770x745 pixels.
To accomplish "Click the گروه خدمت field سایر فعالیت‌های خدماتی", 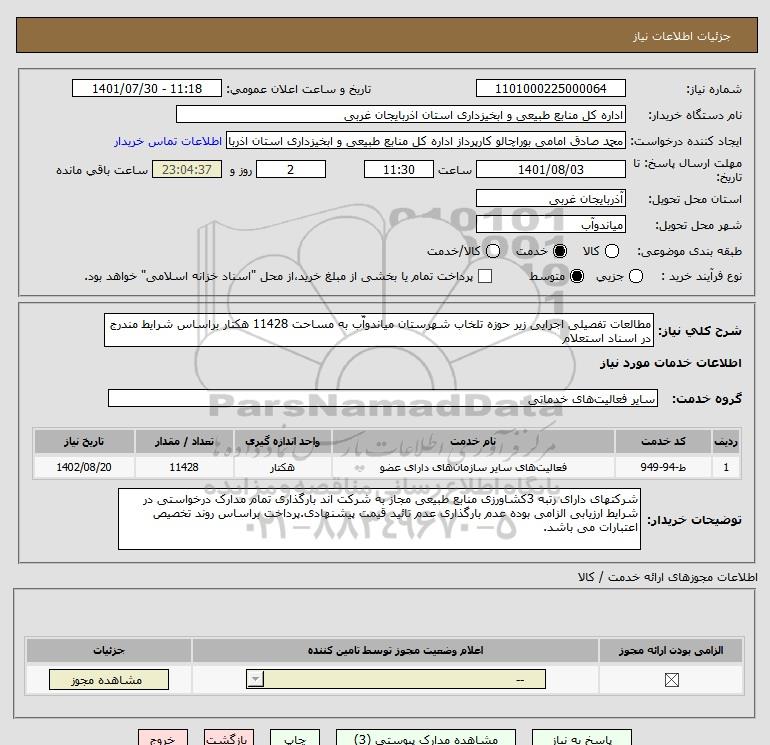I will click(383, 398).
